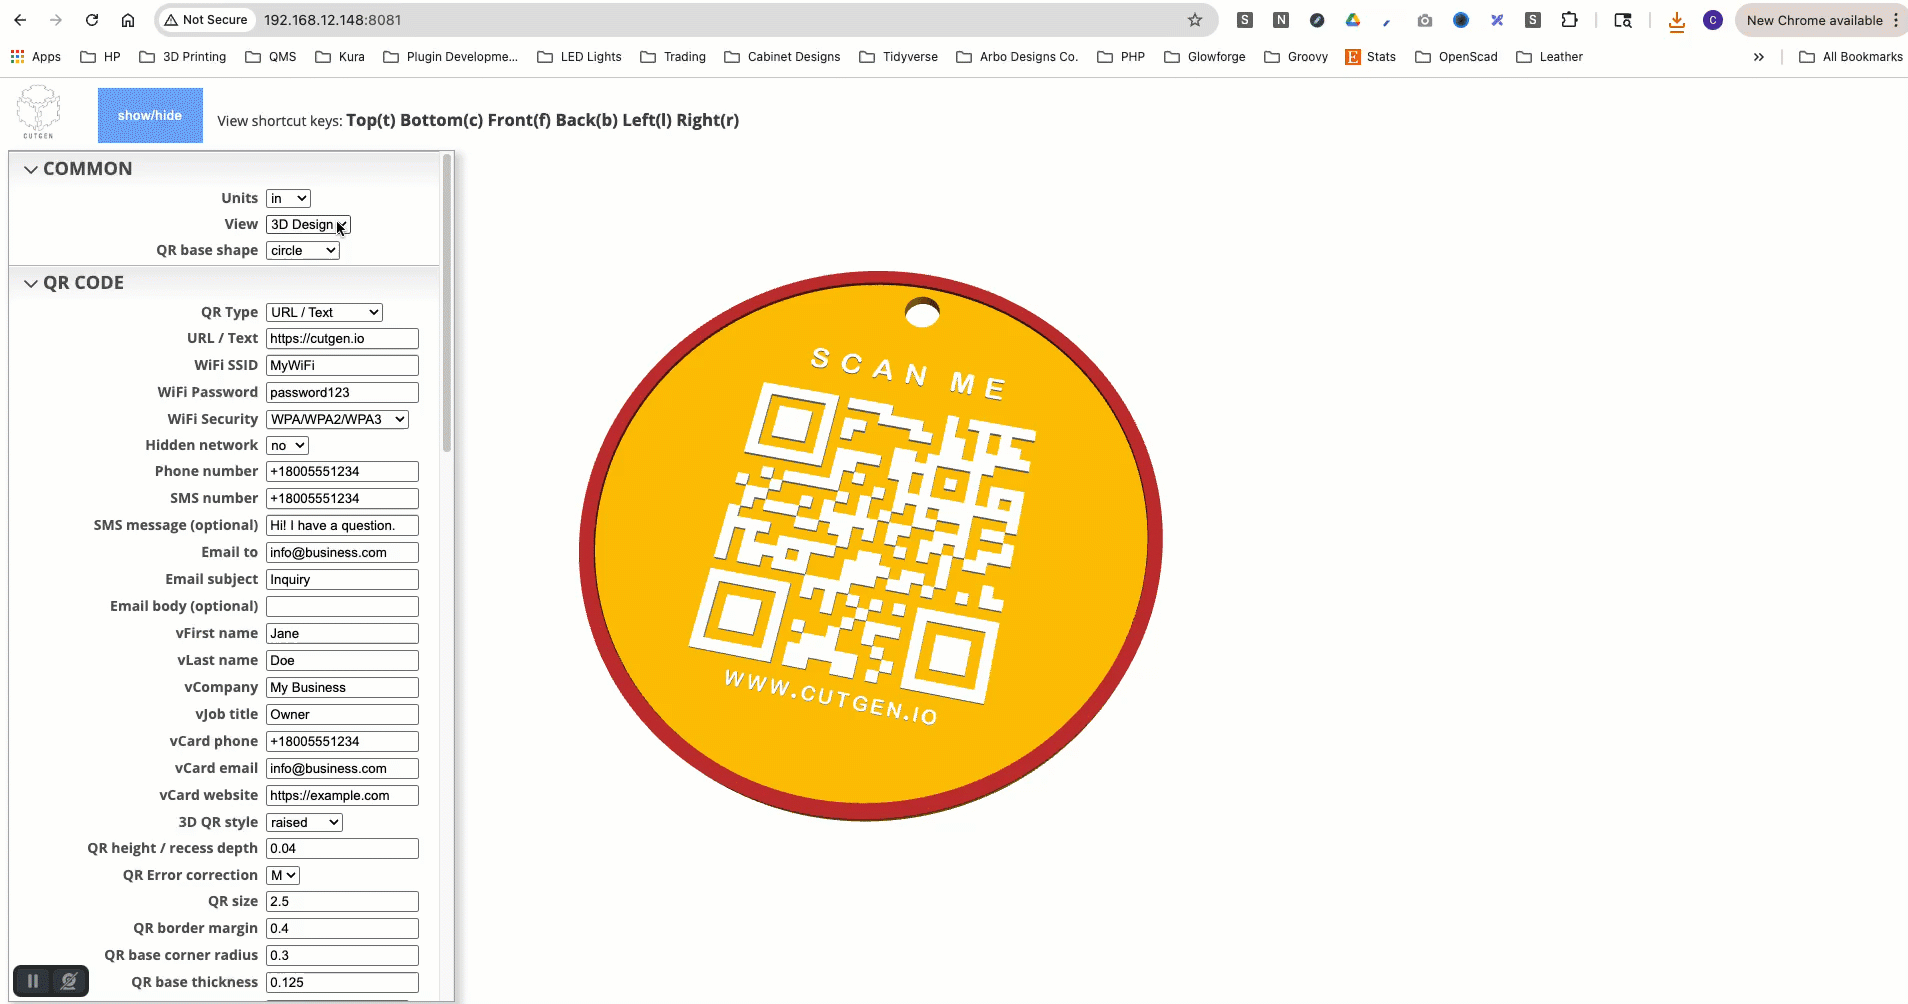Bookmark this page with the star icon

tap(1194, 20)
